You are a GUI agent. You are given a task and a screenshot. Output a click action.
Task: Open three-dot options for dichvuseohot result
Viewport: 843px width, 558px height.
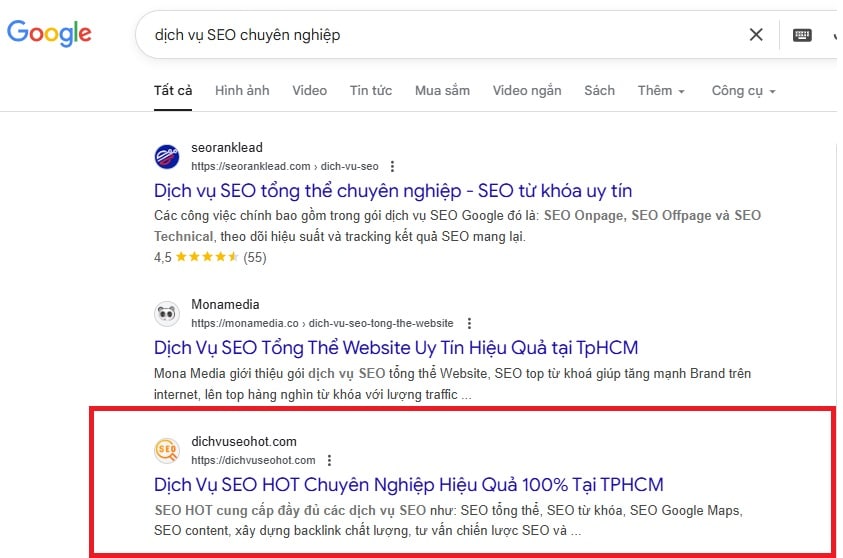[329, 460]
